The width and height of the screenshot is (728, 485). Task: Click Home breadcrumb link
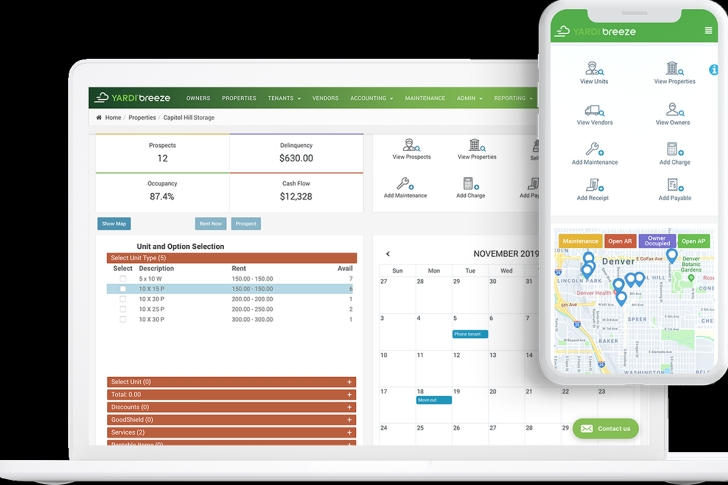pyautogui.click(x=113, y=117)
